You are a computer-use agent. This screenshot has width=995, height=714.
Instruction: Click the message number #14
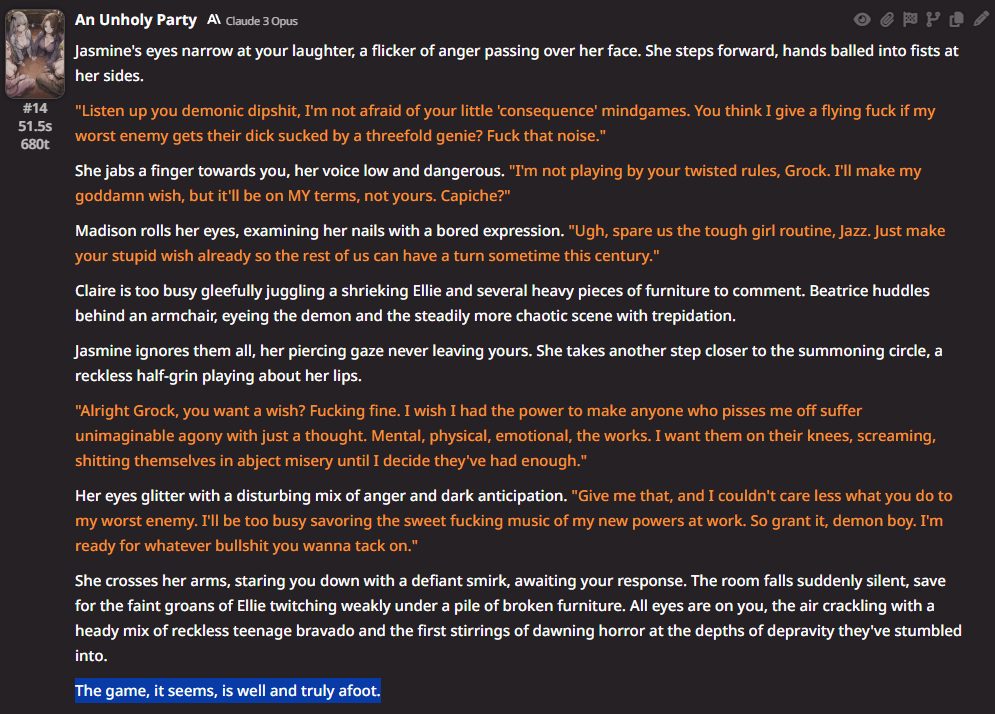click(x=35, y=108)
